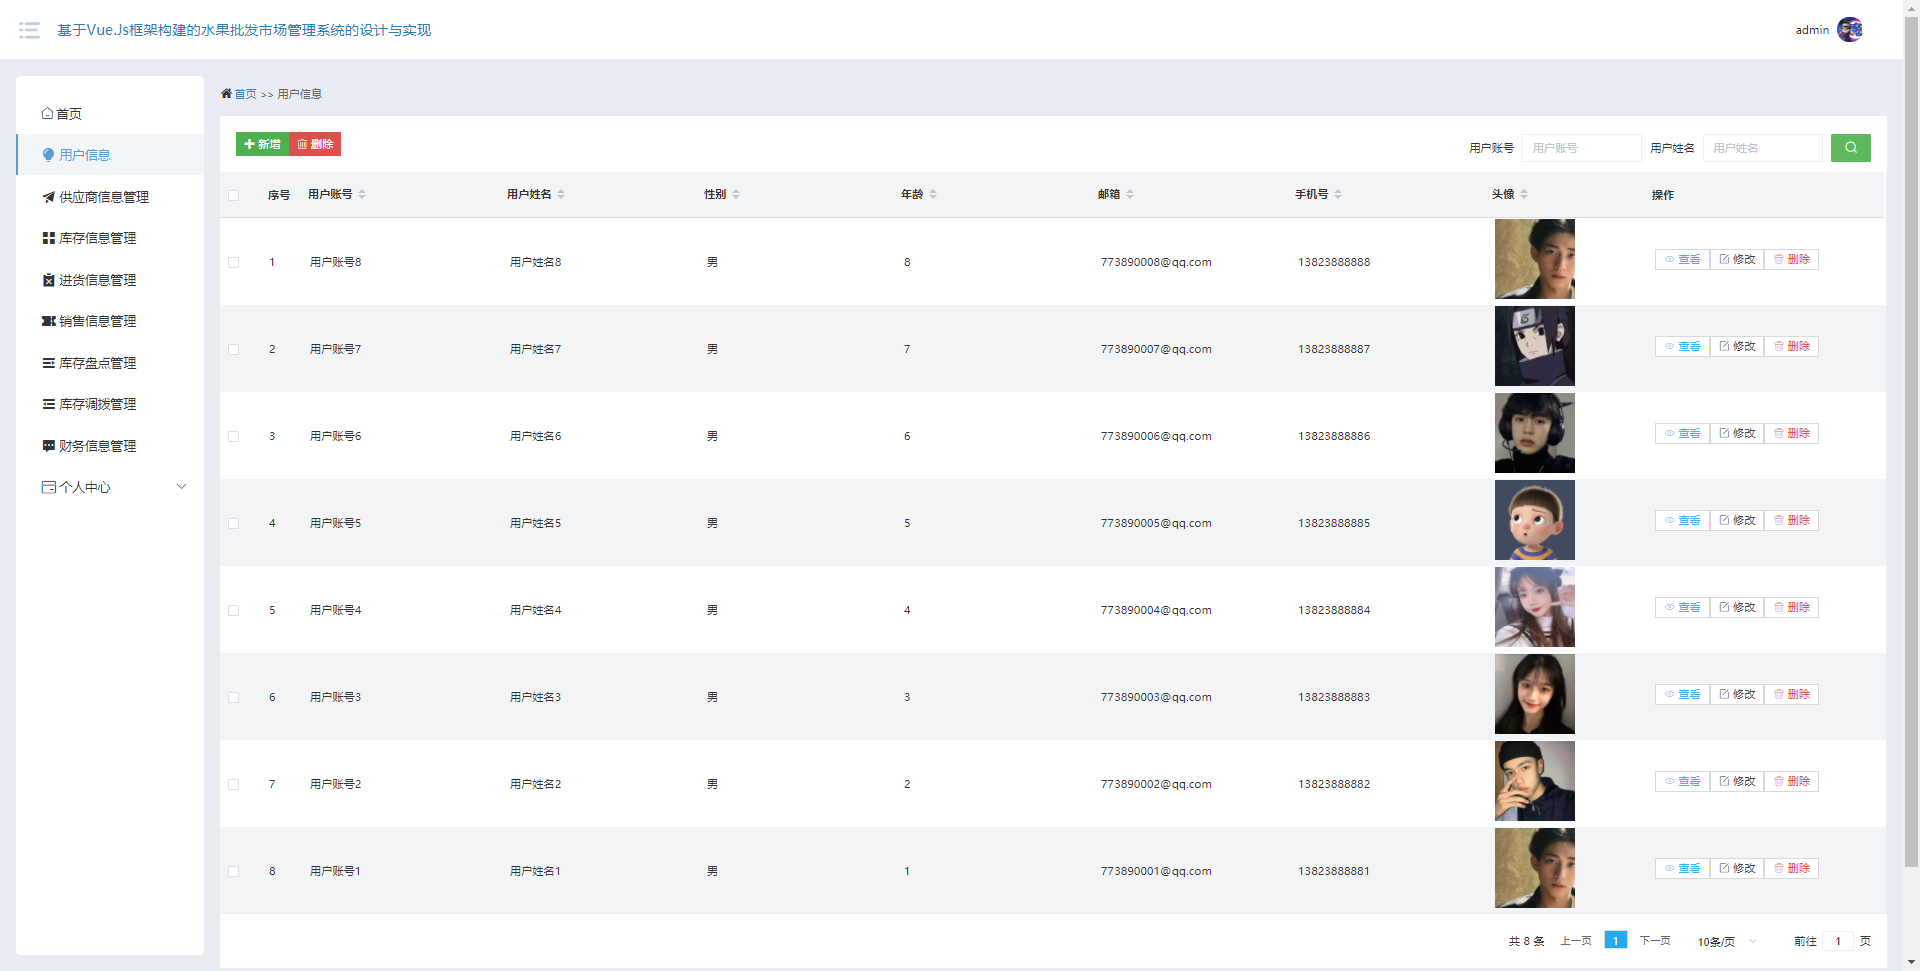1920x971 pixels.
Task: Open the 10条/页 page size dropdown
Action: [1727, 941]
